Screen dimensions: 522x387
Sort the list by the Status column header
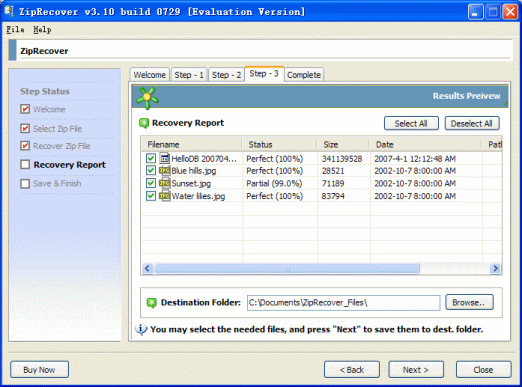[279, 144]
